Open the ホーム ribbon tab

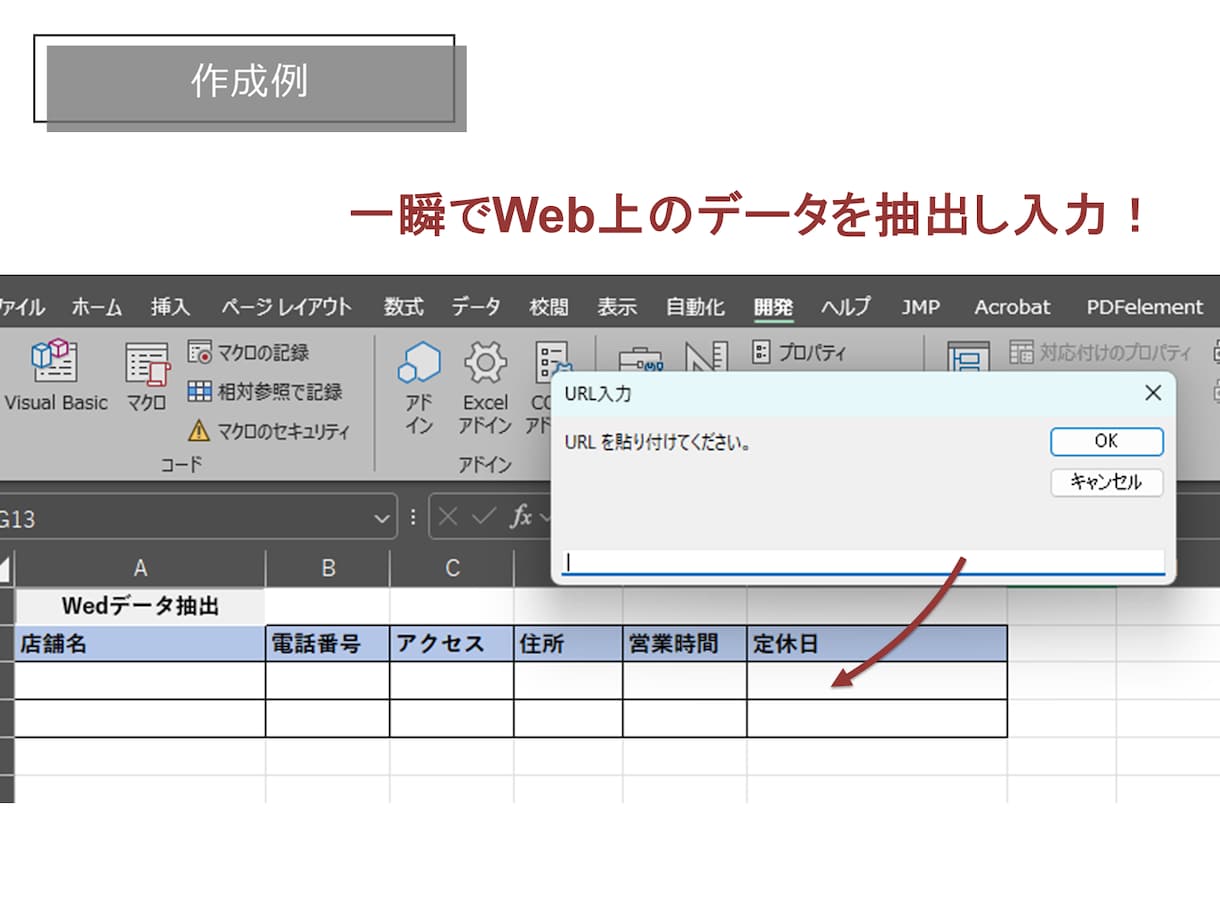click(x=96, y=307)
